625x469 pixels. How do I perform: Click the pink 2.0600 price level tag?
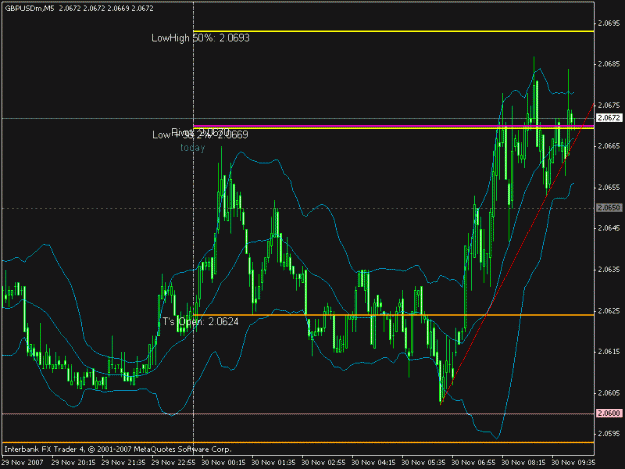pyautogui.click(x=609, y=413)
